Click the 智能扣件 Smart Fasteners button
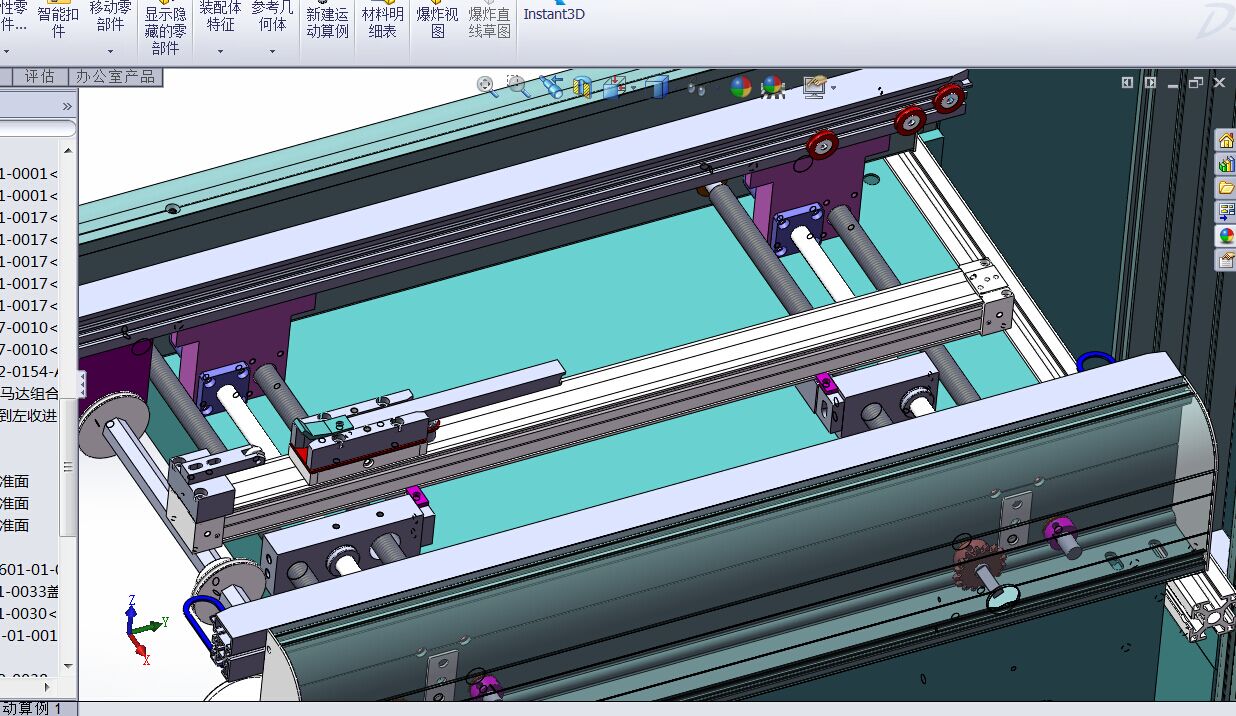 58,22
